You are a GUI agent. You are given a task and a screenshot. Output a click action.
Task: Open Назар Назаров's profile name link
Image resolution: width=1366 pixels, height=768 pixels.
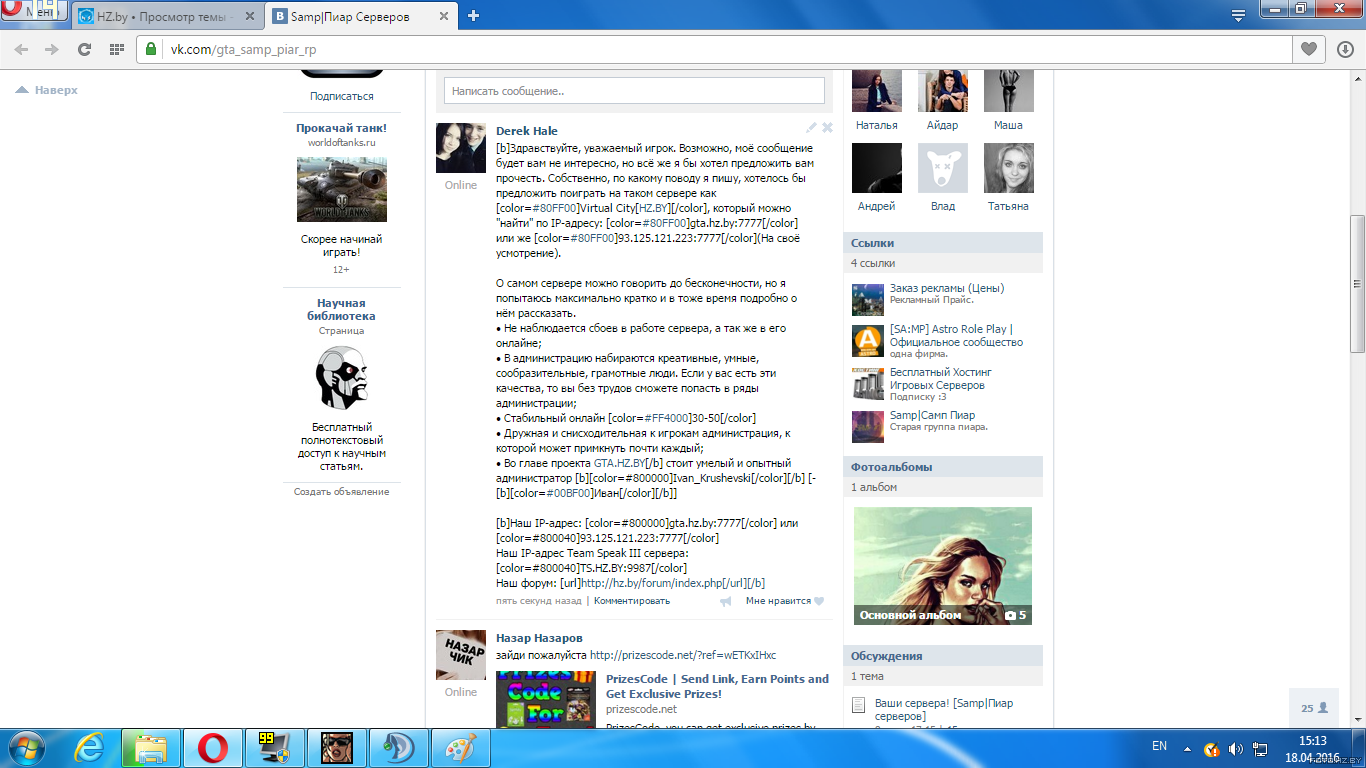(x=539, y=638)
